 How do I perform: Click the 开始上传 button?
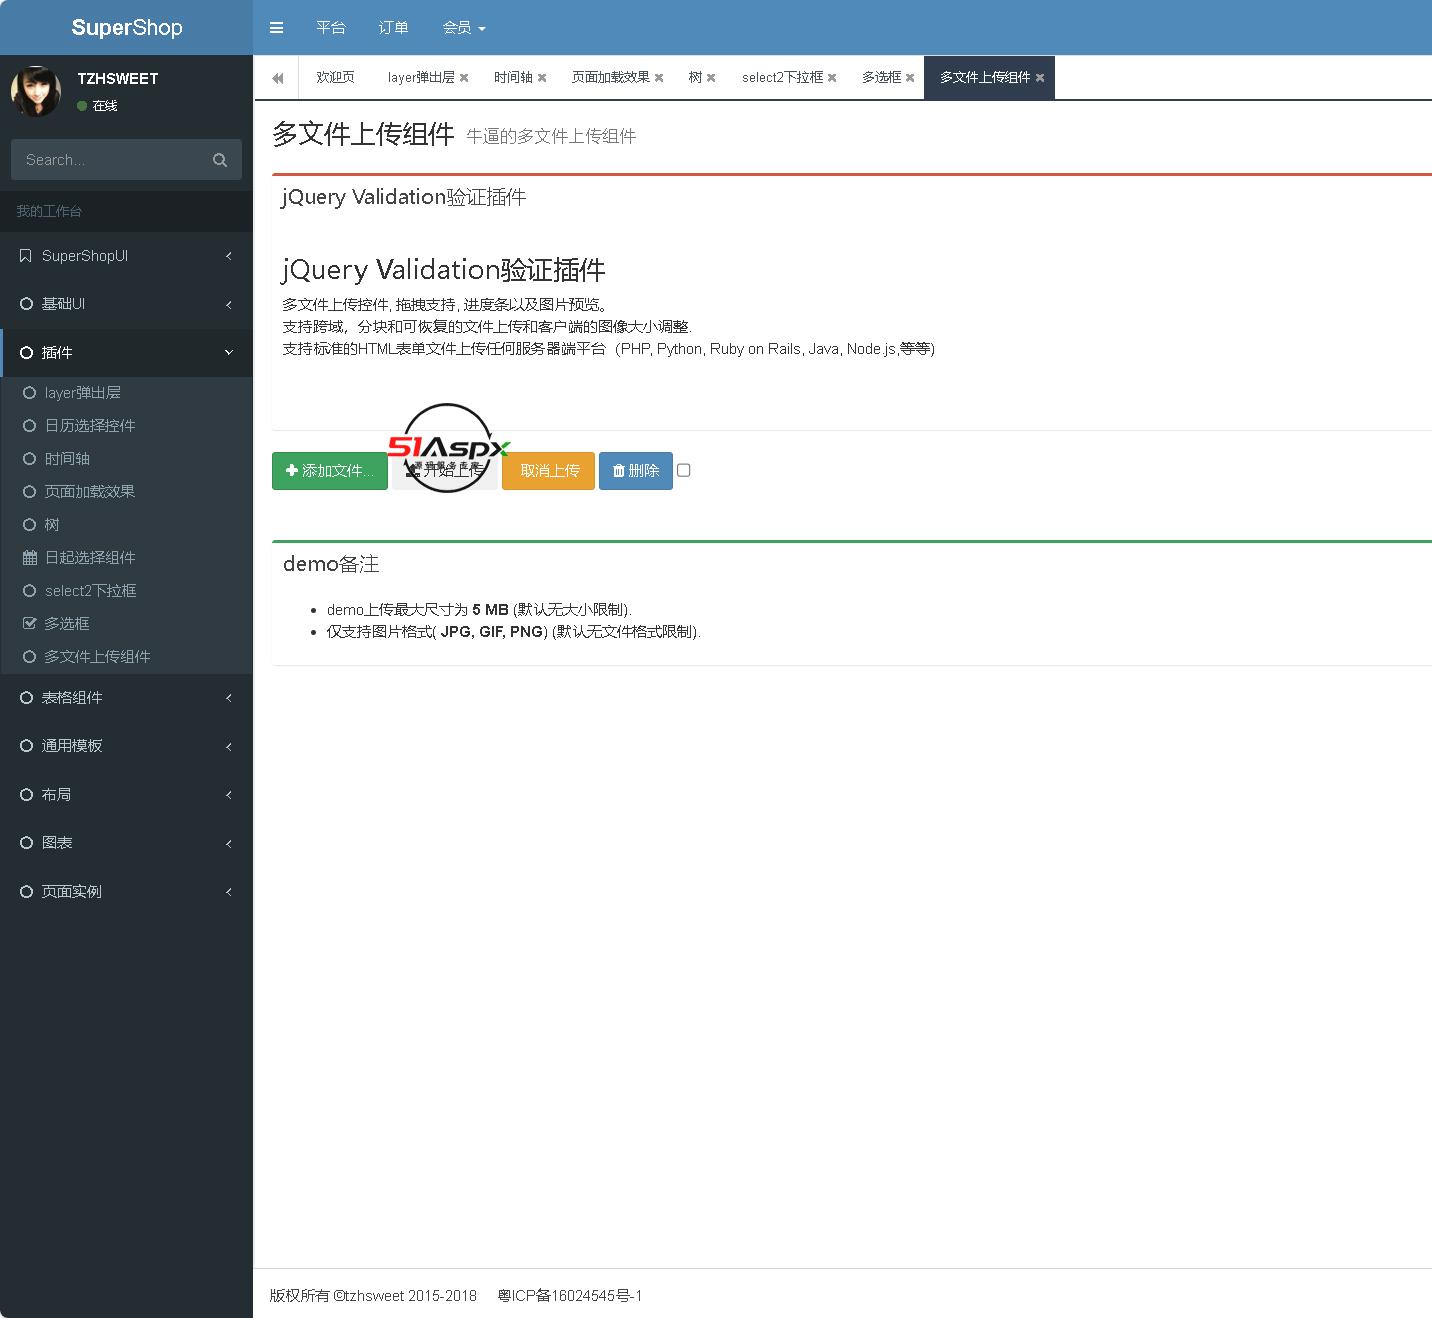pos(445,471)
